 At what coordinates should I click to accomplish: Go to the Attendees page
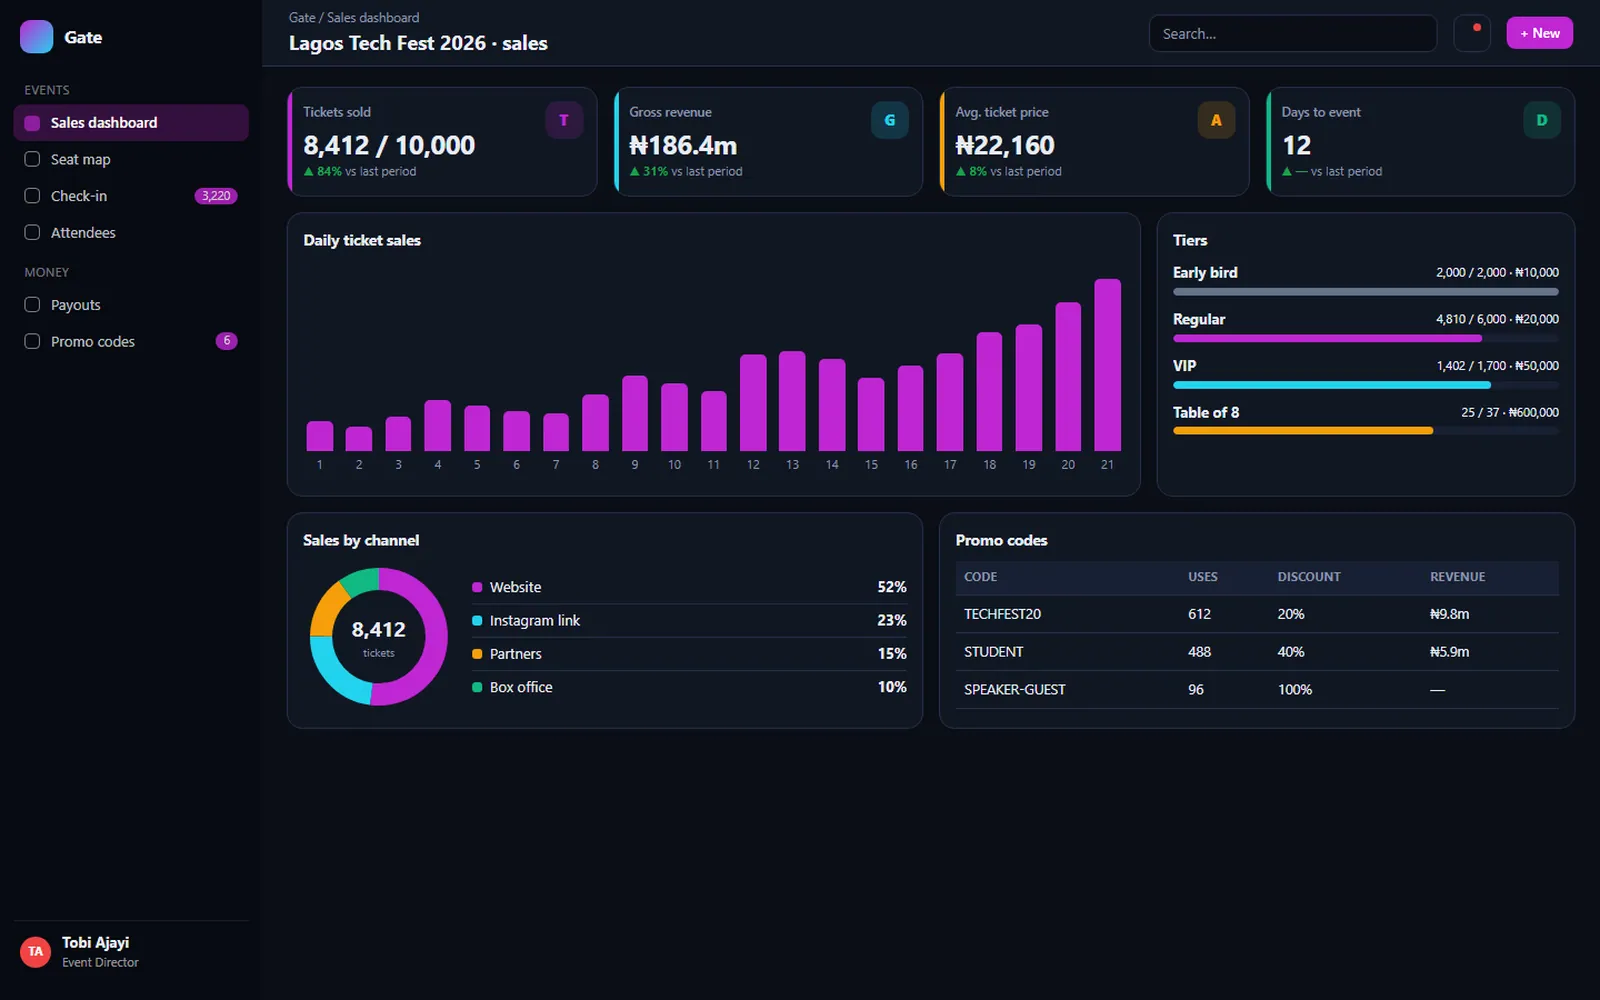(x=131, y=232)
